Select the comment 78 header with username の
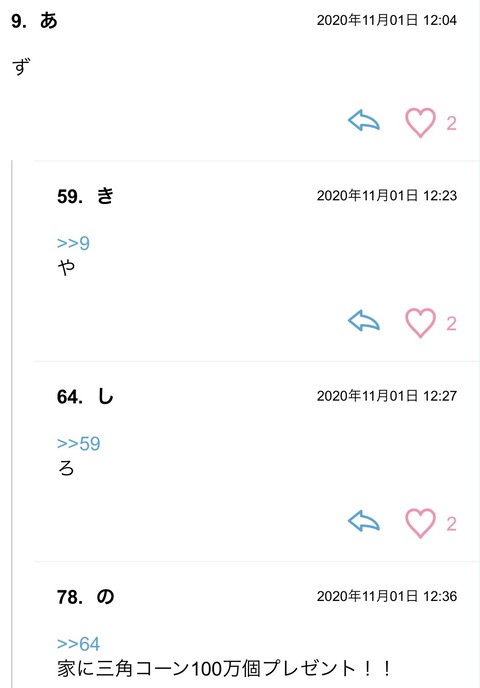The height and width of the screenshot is (688, 480). [x=86, y=597]
